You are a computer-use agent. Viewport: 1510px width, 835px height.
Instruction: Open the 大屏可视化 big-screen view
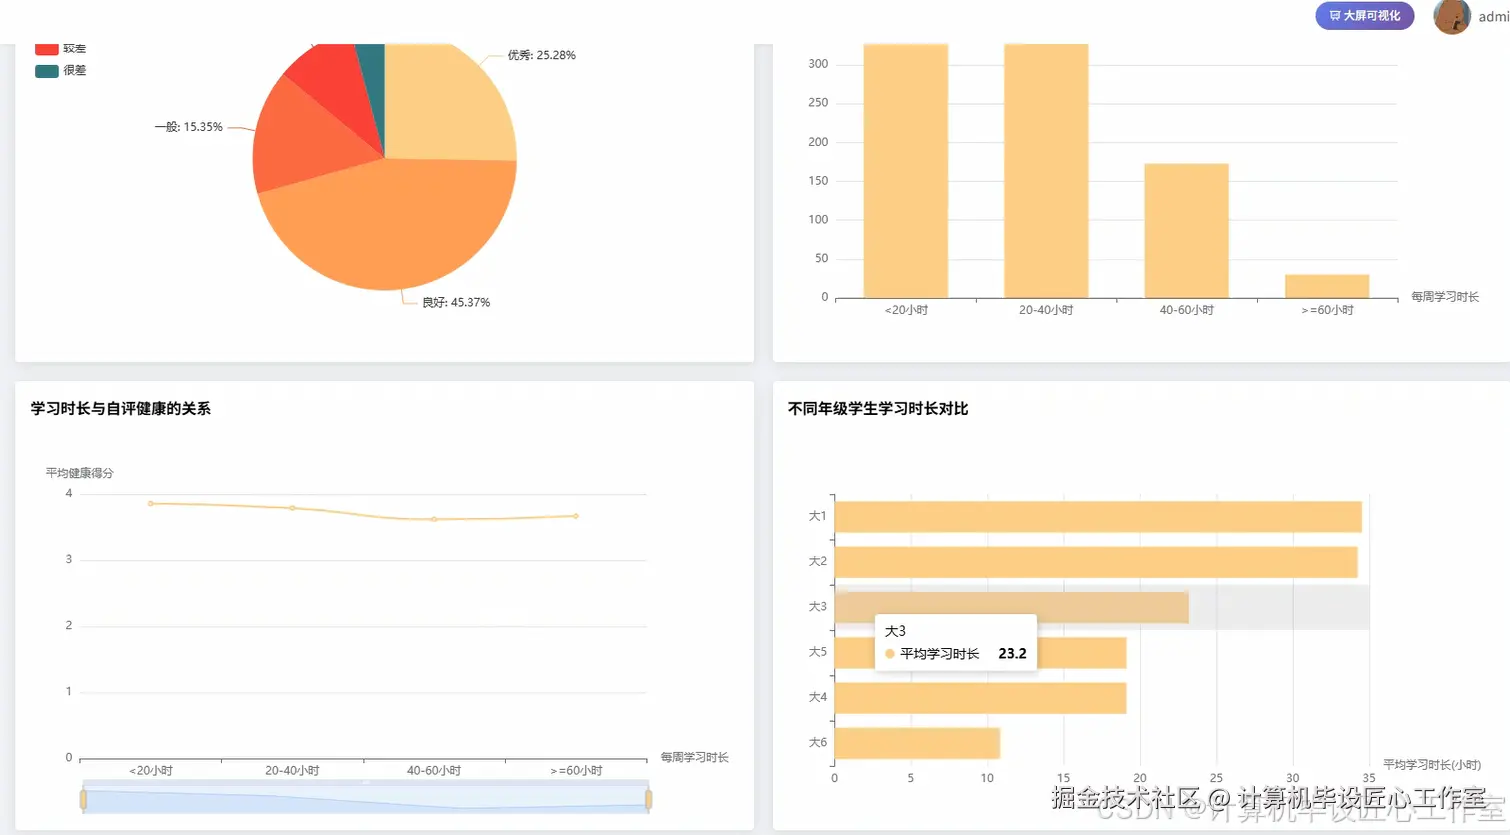[1364, 15]
